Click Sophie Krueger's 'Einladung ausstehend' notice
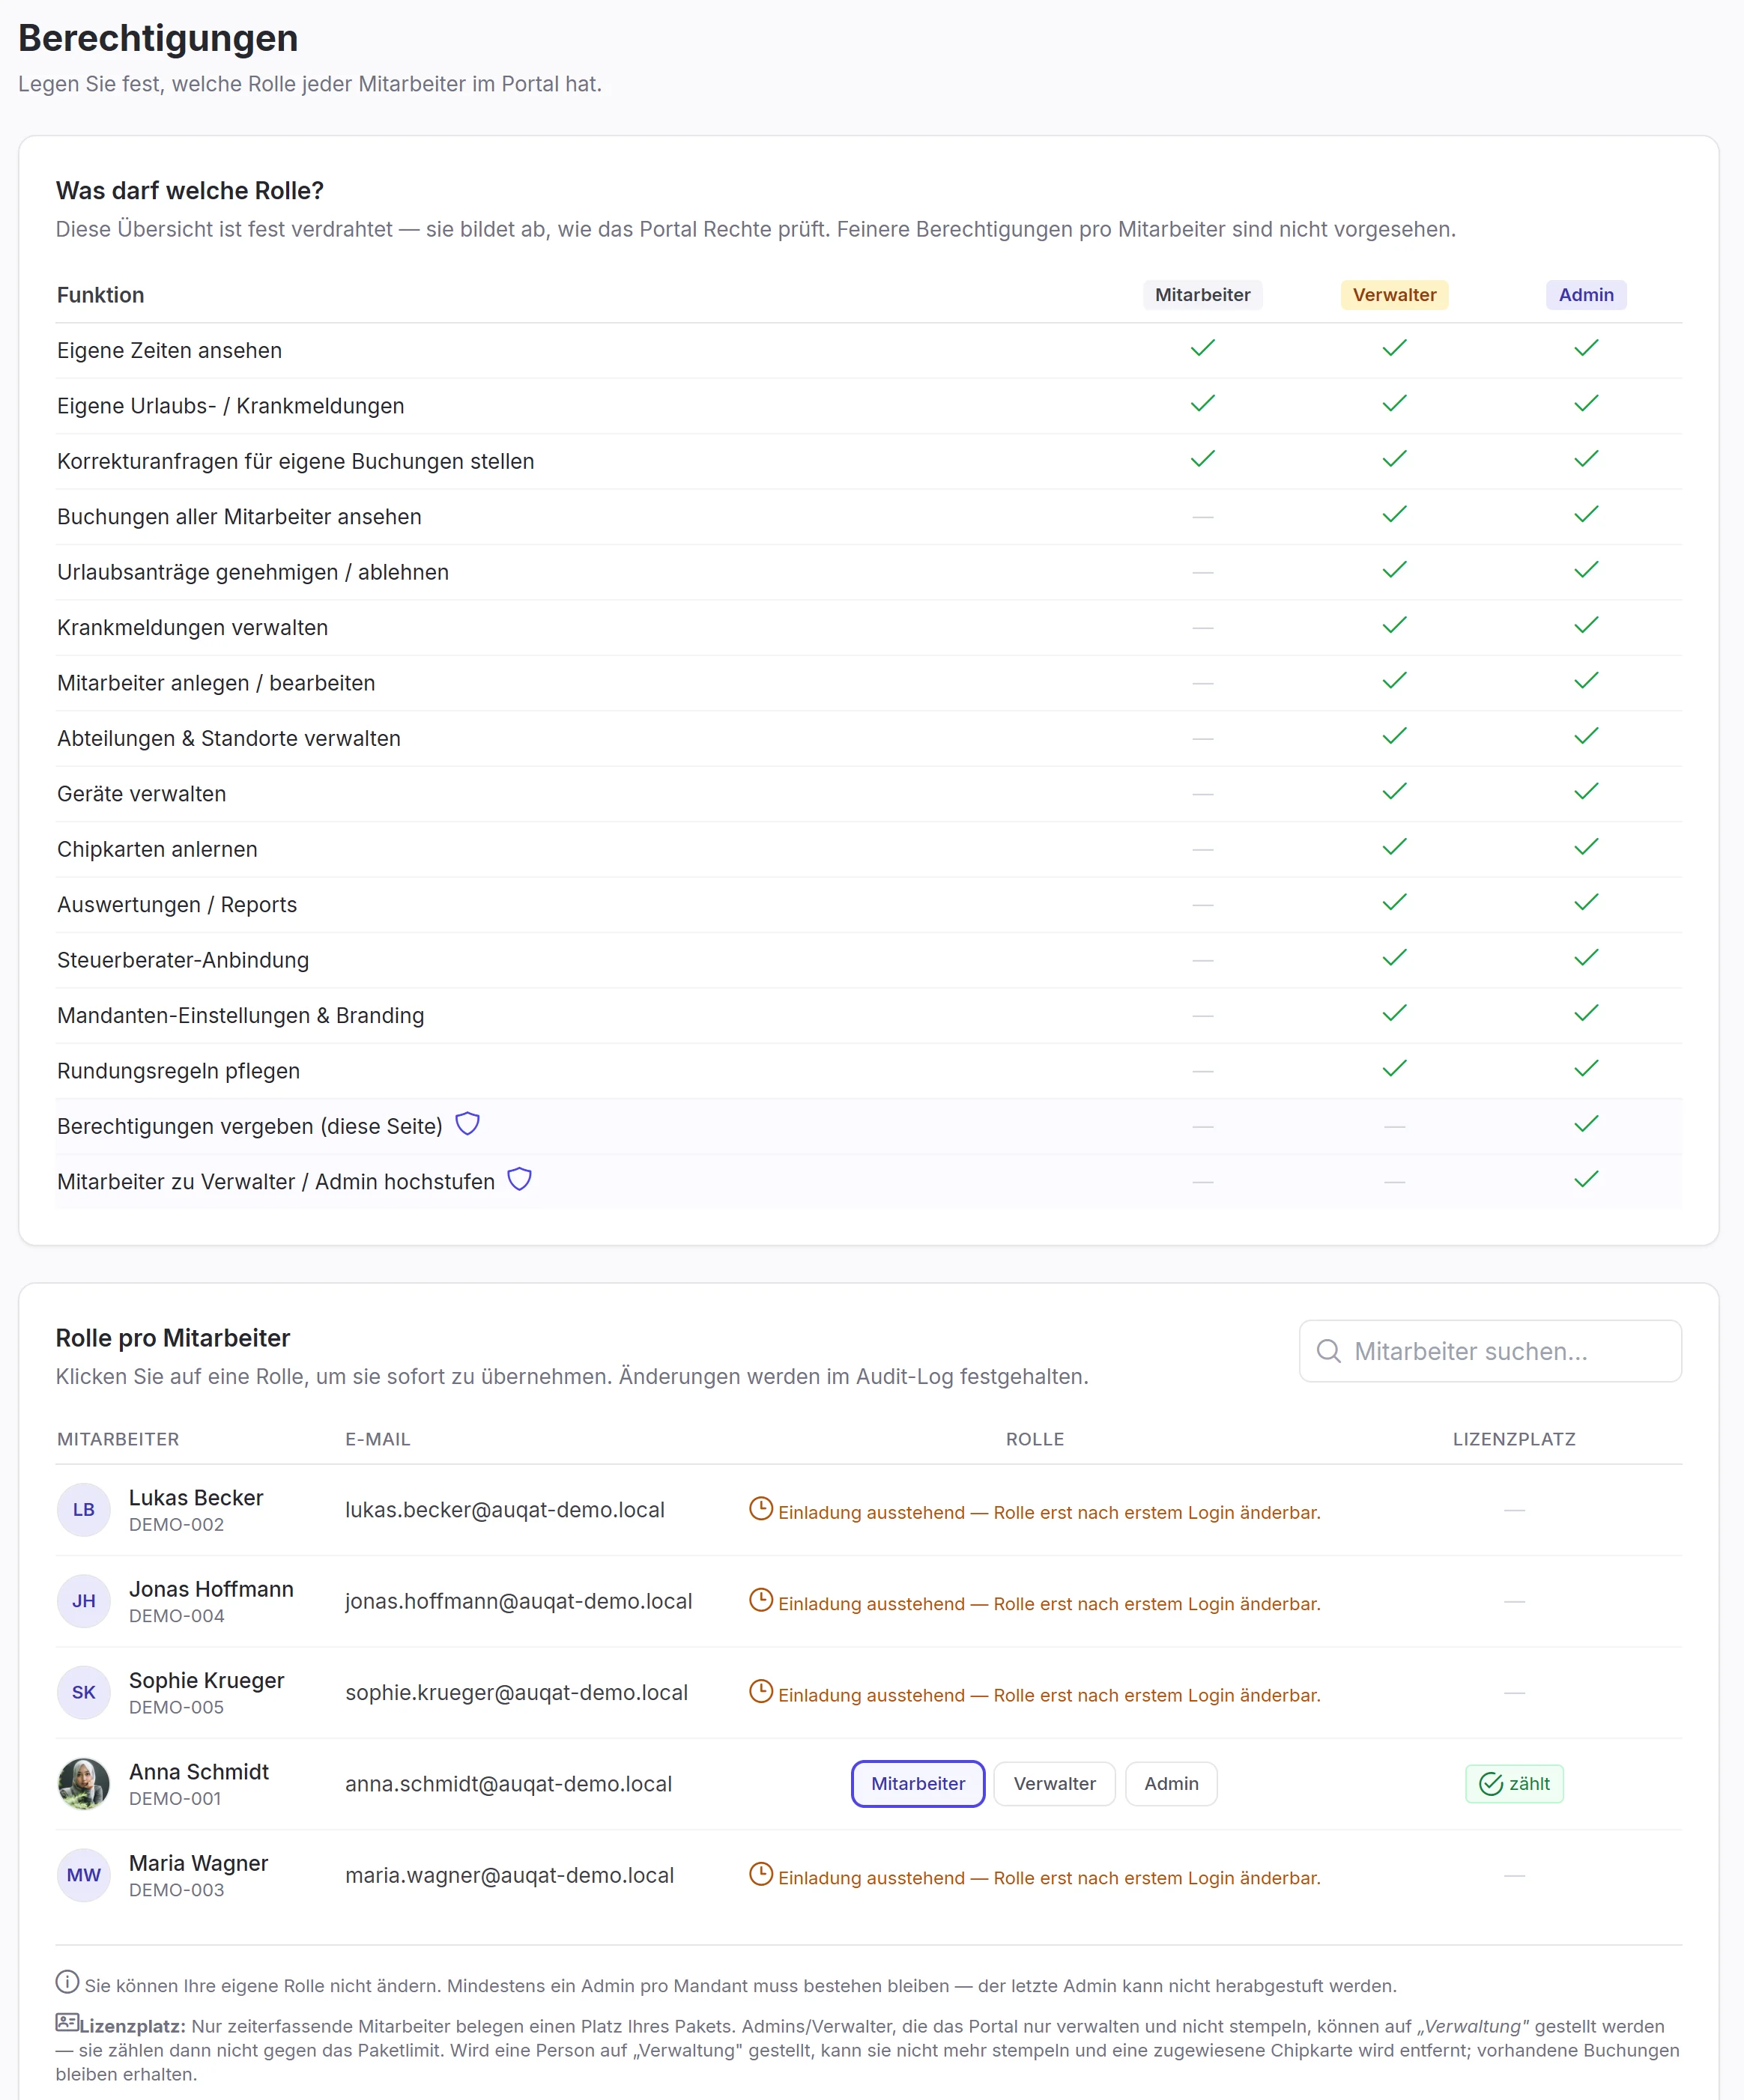This screenshot has height=2100, width=1744. [x=1035, y=1693]
